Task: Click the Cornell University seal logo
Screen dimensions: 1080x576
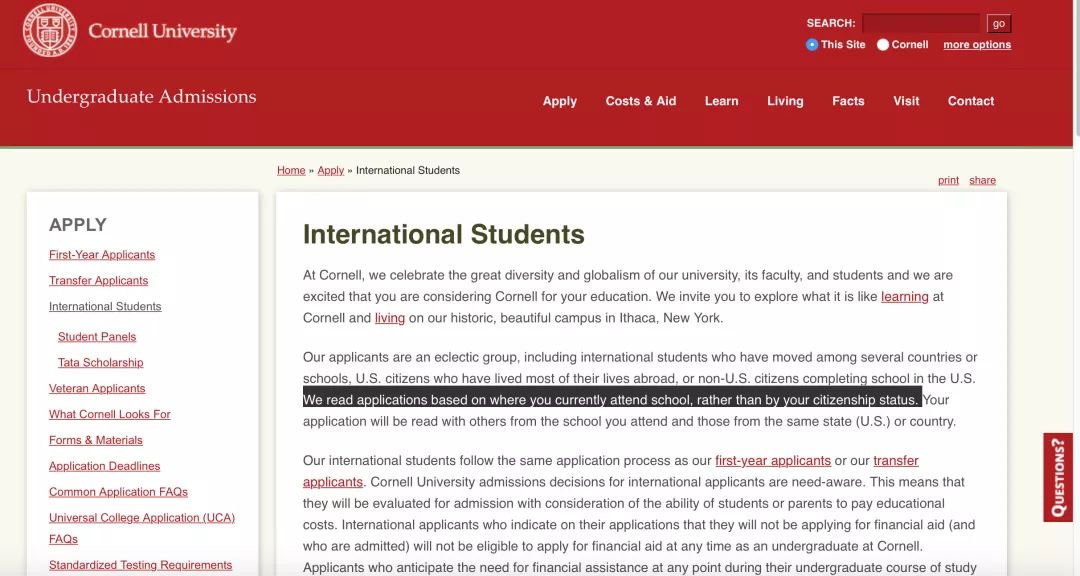Action: coord(50,30)
